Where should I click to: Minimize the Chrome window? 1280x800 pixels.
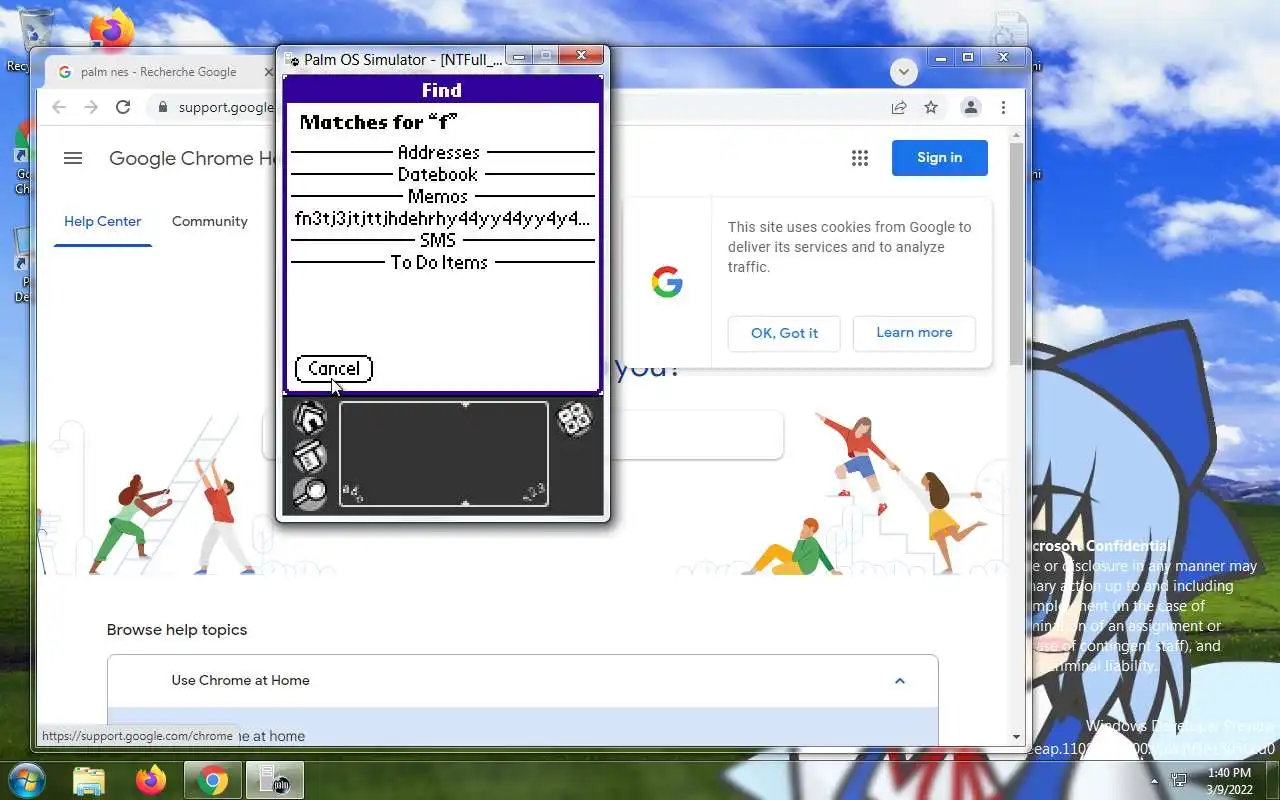pos(941,58)
